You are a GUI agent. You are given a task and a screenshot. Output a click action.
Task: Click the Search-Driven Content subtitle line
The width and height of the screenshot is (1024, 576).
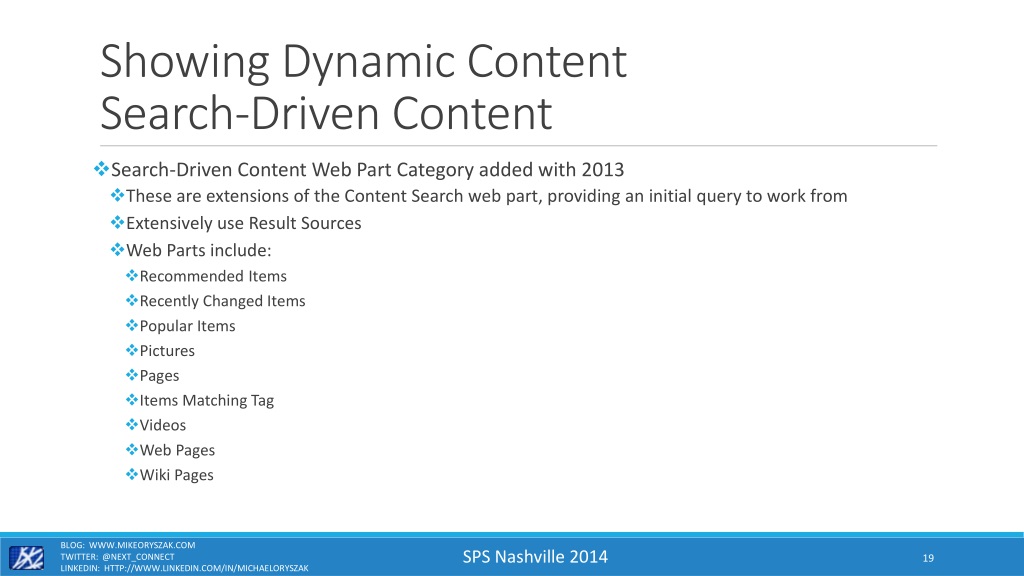[326, 113]
